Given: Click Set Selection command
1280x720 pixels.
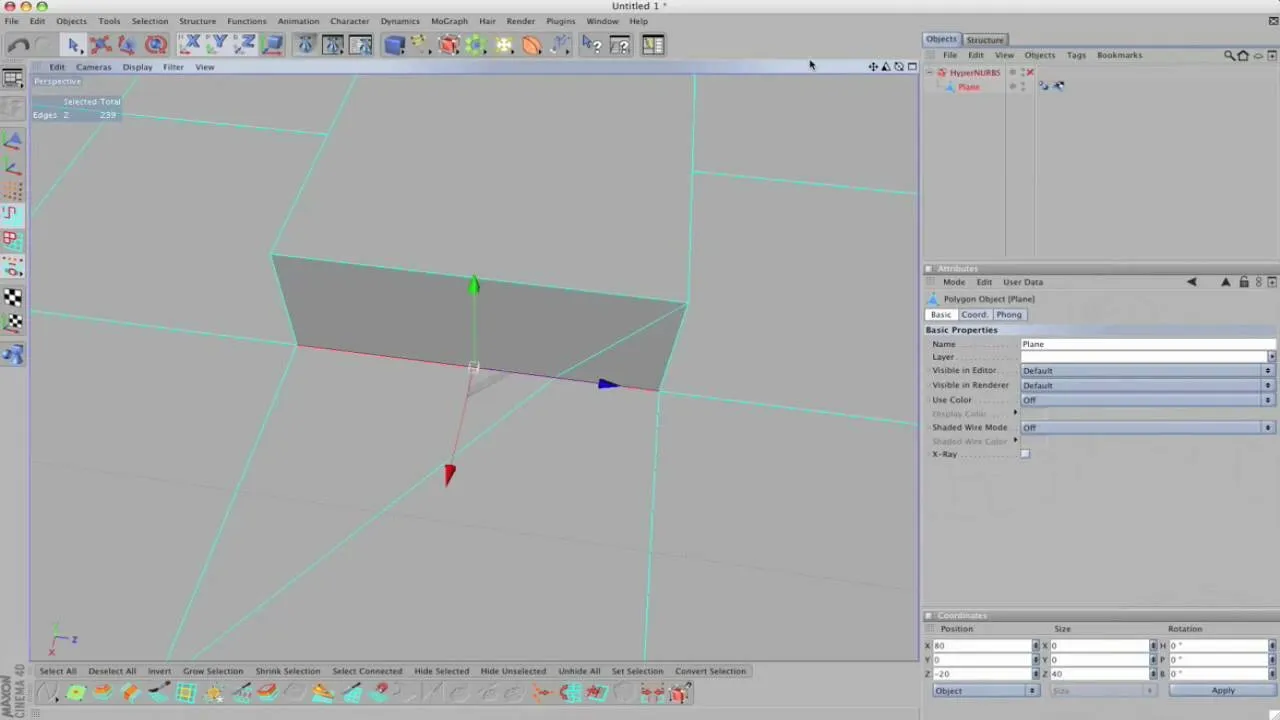Looking at the screenshot, I should [x=637, y=671].
